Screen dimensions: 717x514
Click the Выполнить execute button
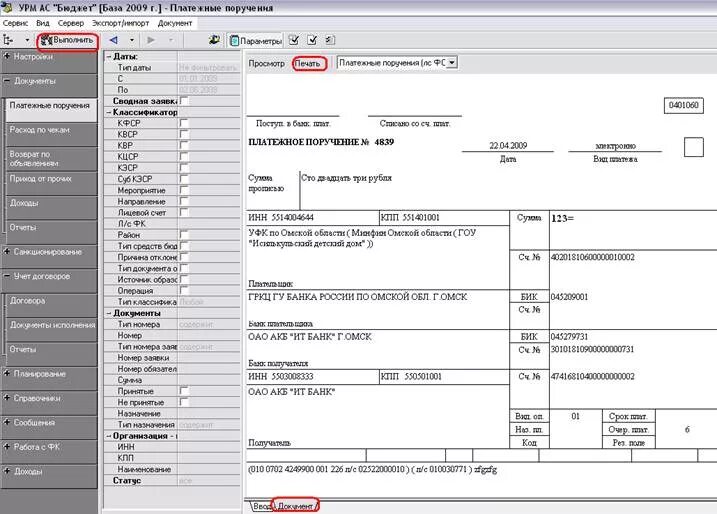pos(68,41)
